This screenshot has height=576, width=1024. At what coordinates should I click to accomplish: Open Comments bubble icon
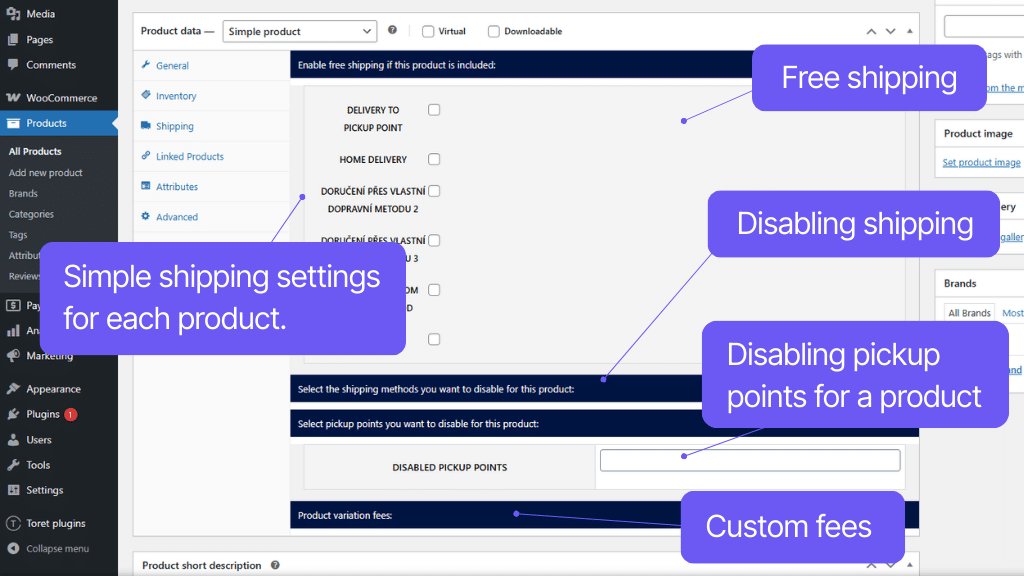pyautogui.click(x=13, y=65)
